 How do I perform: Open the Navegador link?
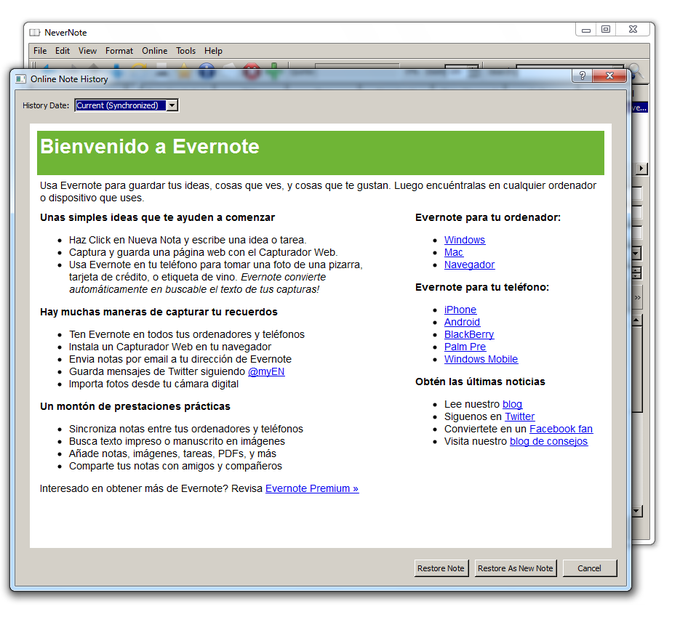469,264
